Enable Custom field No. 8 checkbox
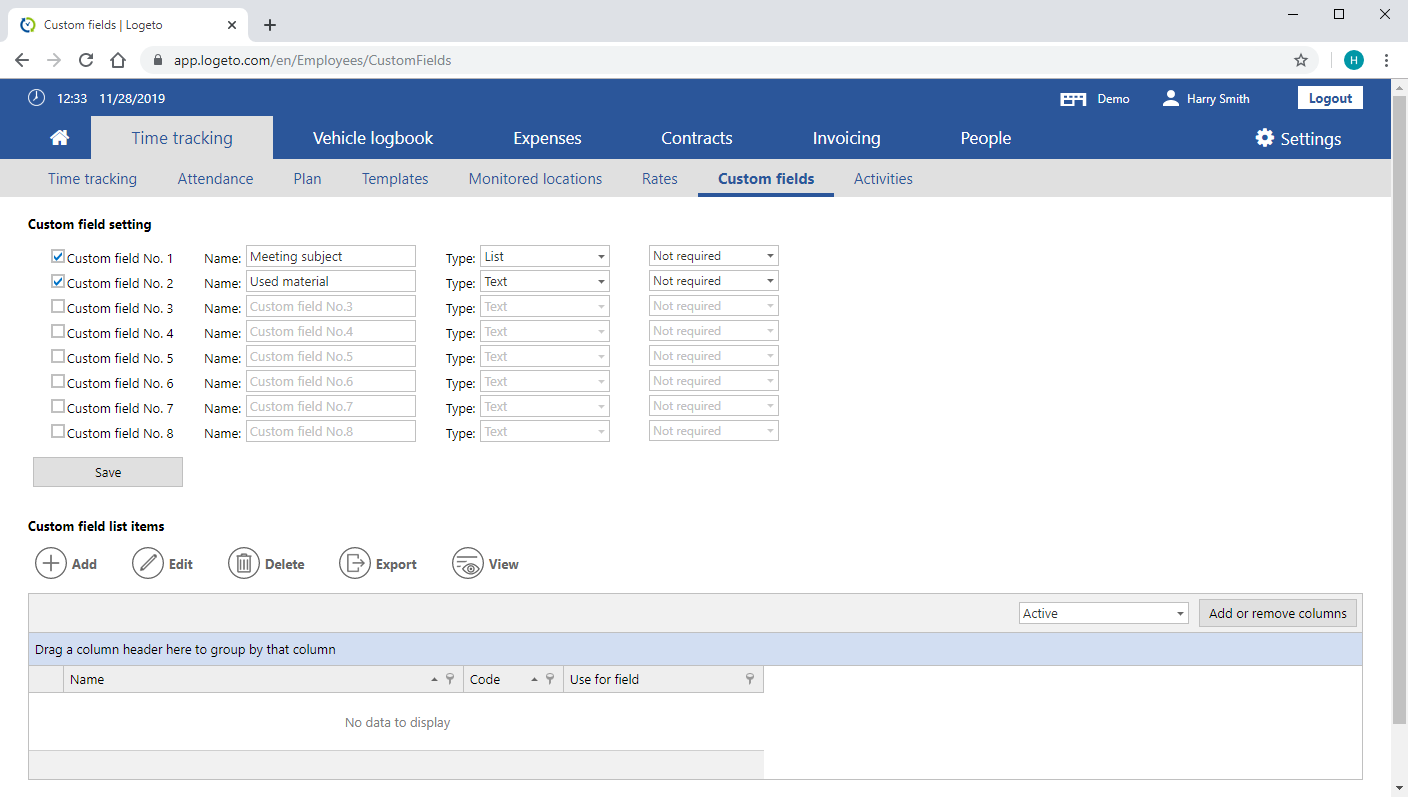 point(58,432)
